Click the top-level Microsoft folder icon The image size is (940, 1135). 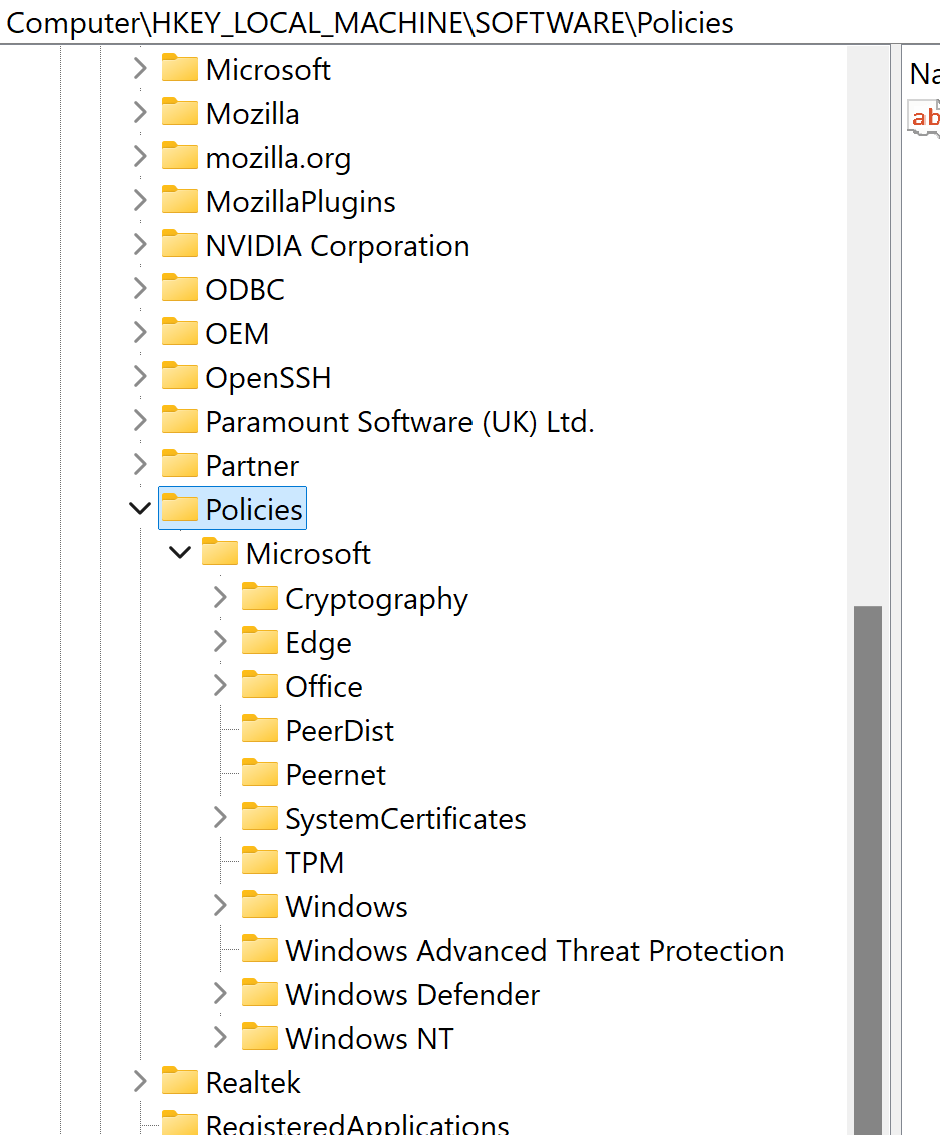(179, 68)
